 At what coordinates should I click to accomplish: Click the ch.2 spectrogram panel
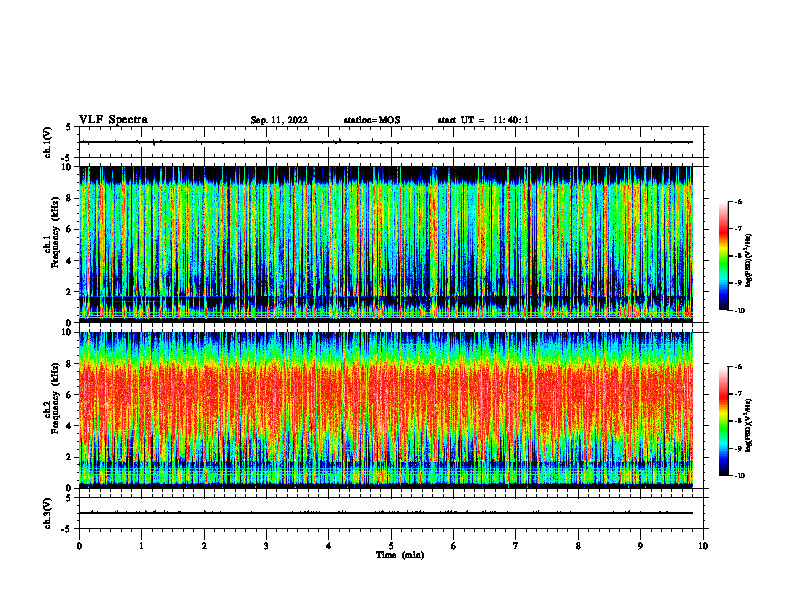pyautogui.click(x=386, y=410)
